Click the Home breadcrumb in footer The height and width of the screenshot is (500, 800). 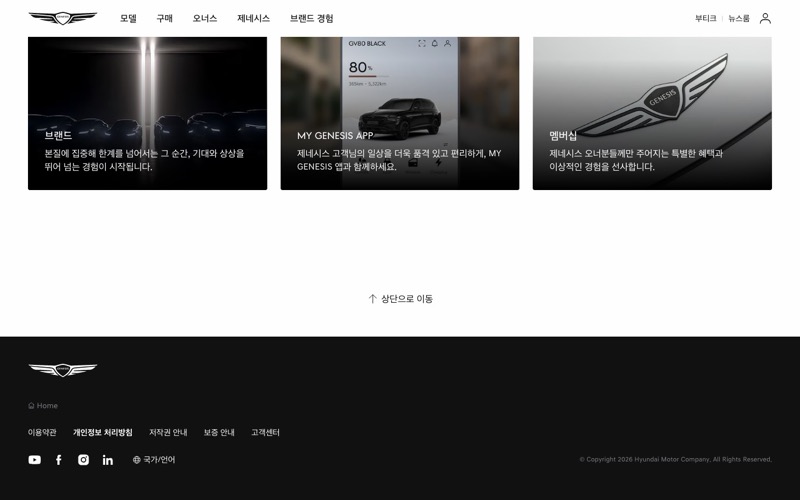coord(43,406)
